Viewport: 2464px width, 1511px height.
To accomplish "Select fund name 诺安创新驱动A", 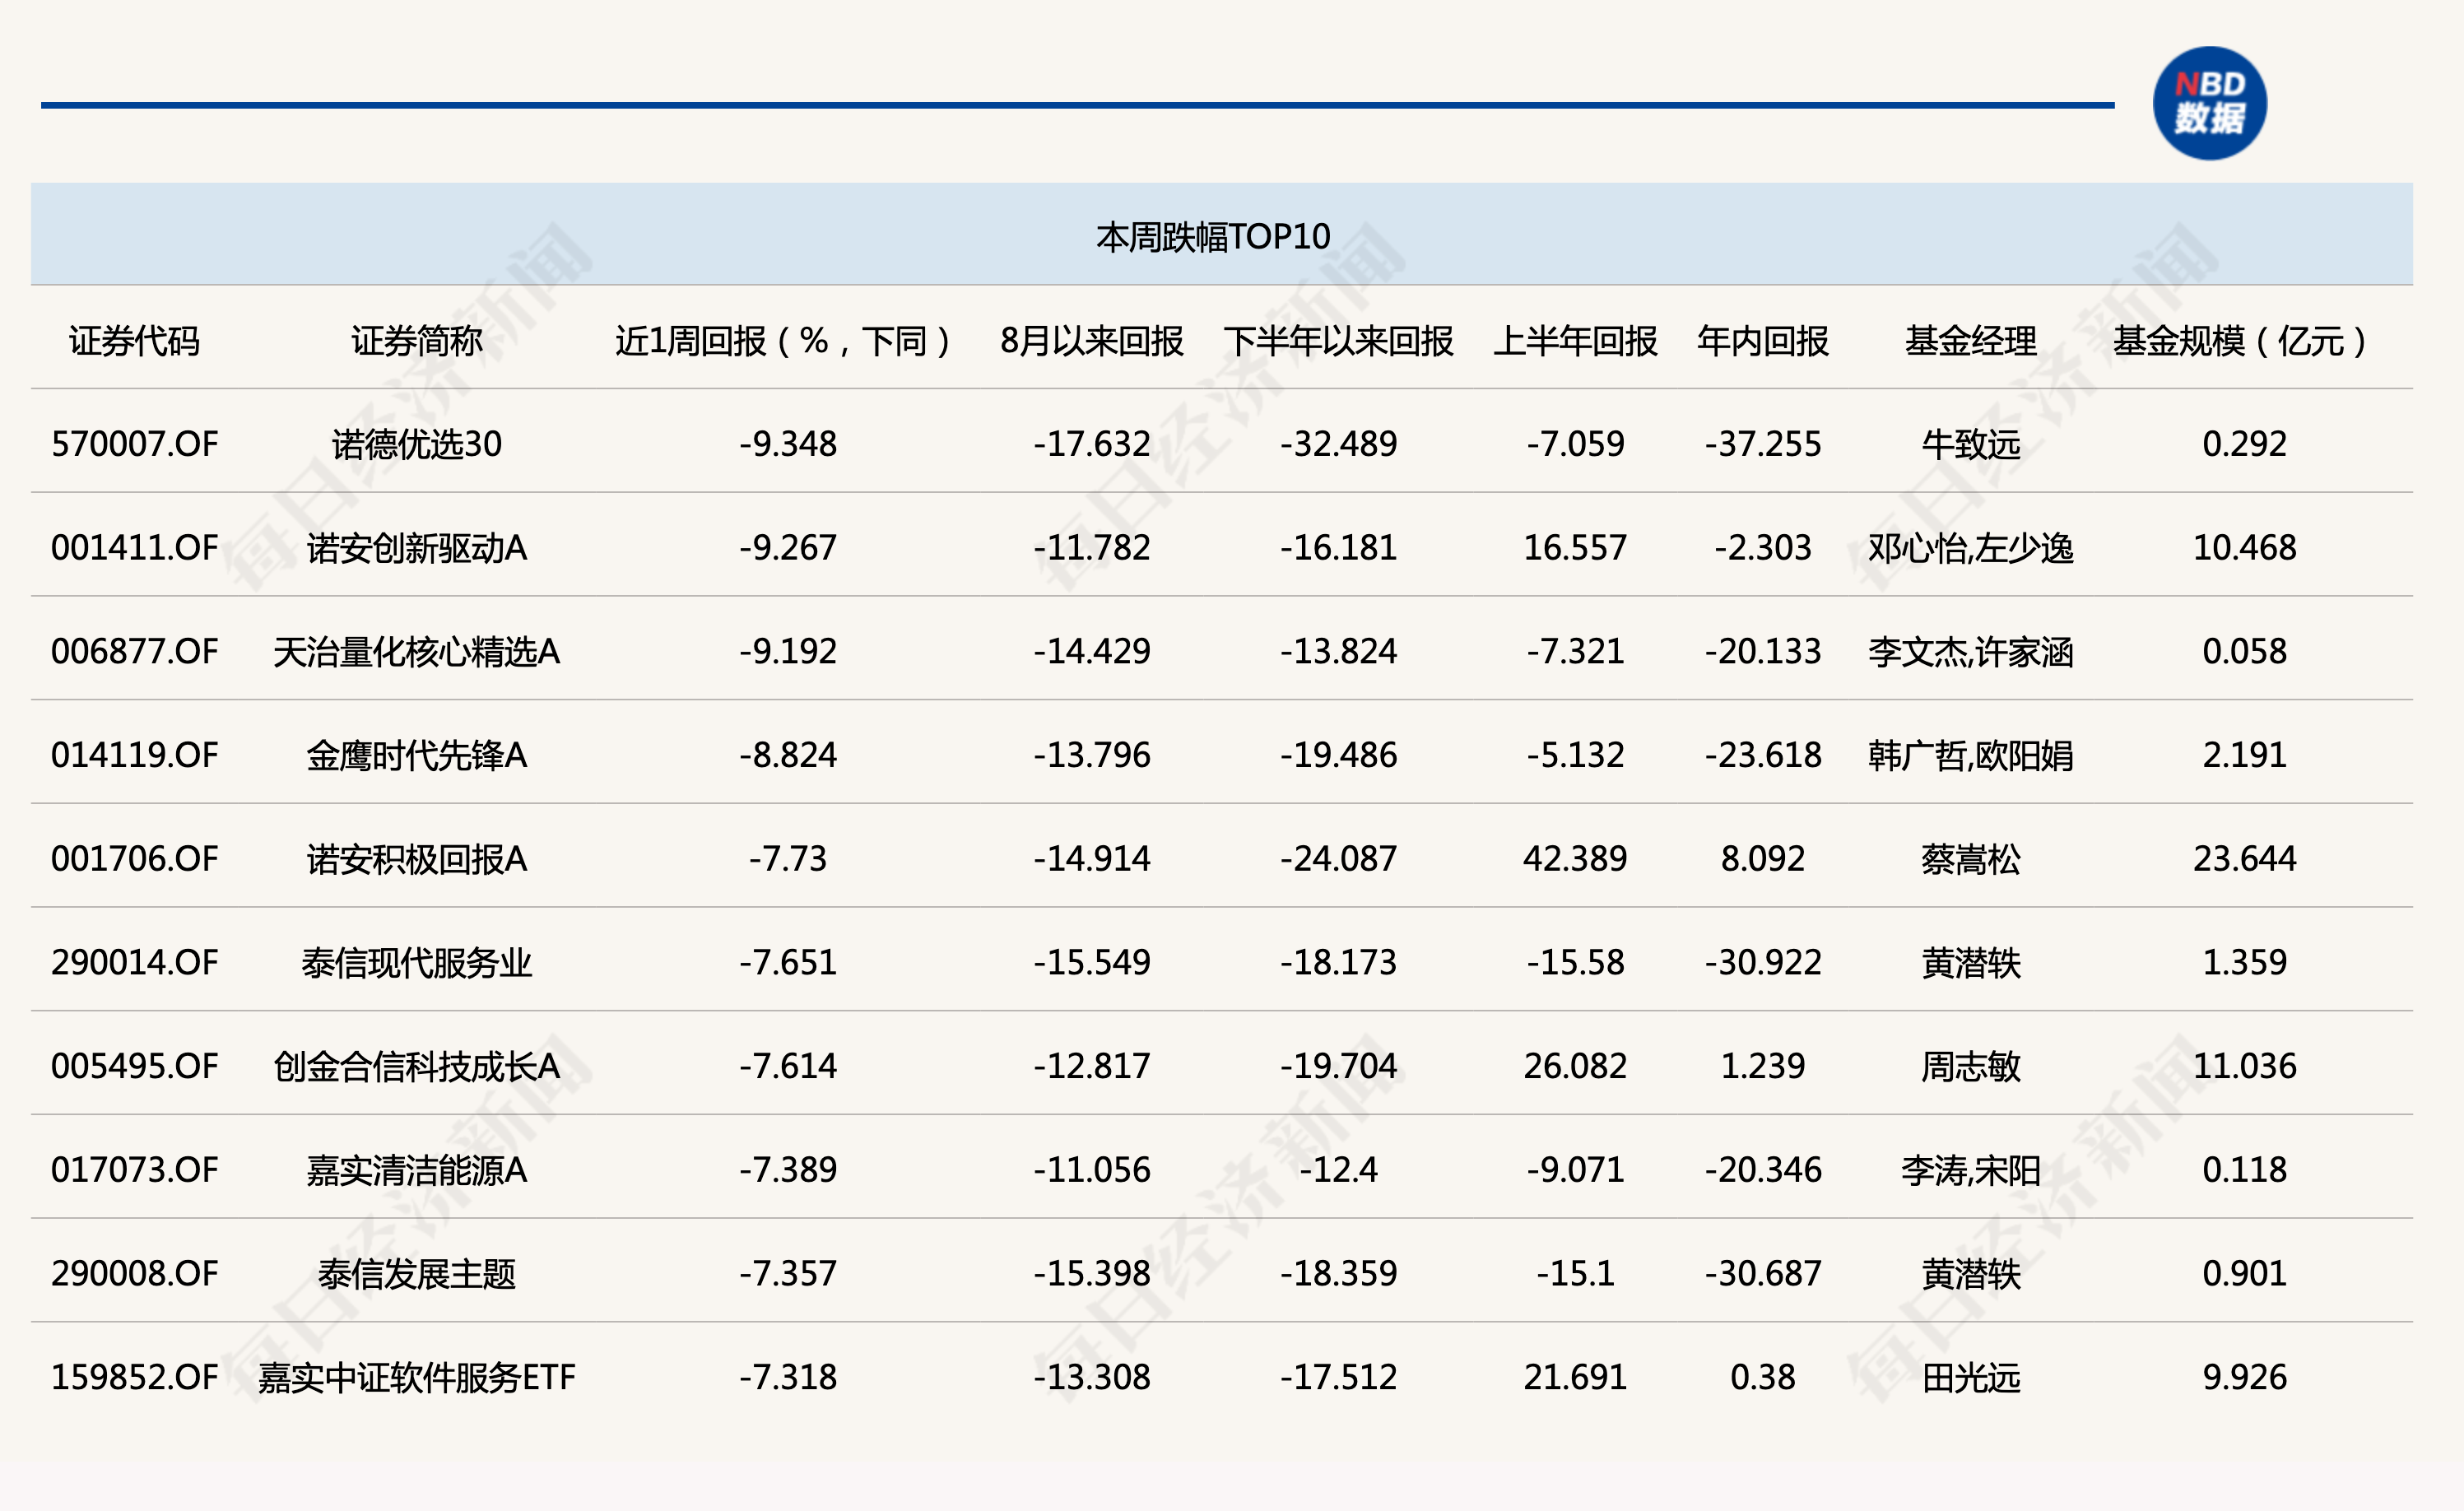I will coord(416,548).
